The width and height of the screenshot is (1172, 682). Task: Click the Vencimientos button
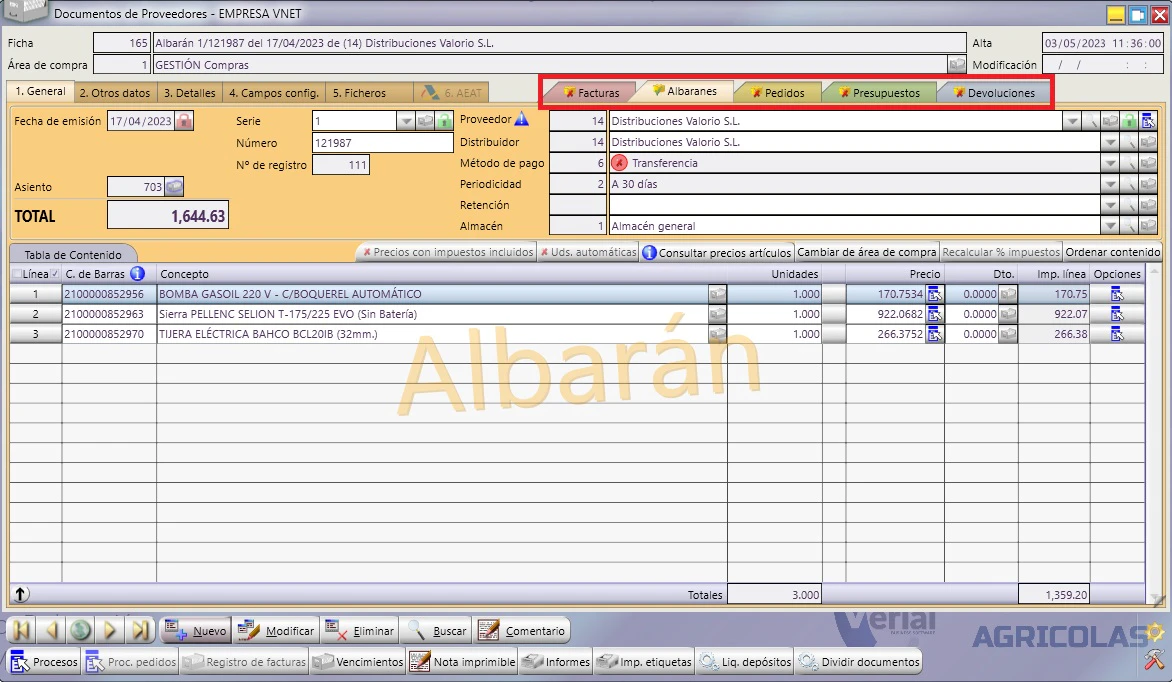(358, 662)
